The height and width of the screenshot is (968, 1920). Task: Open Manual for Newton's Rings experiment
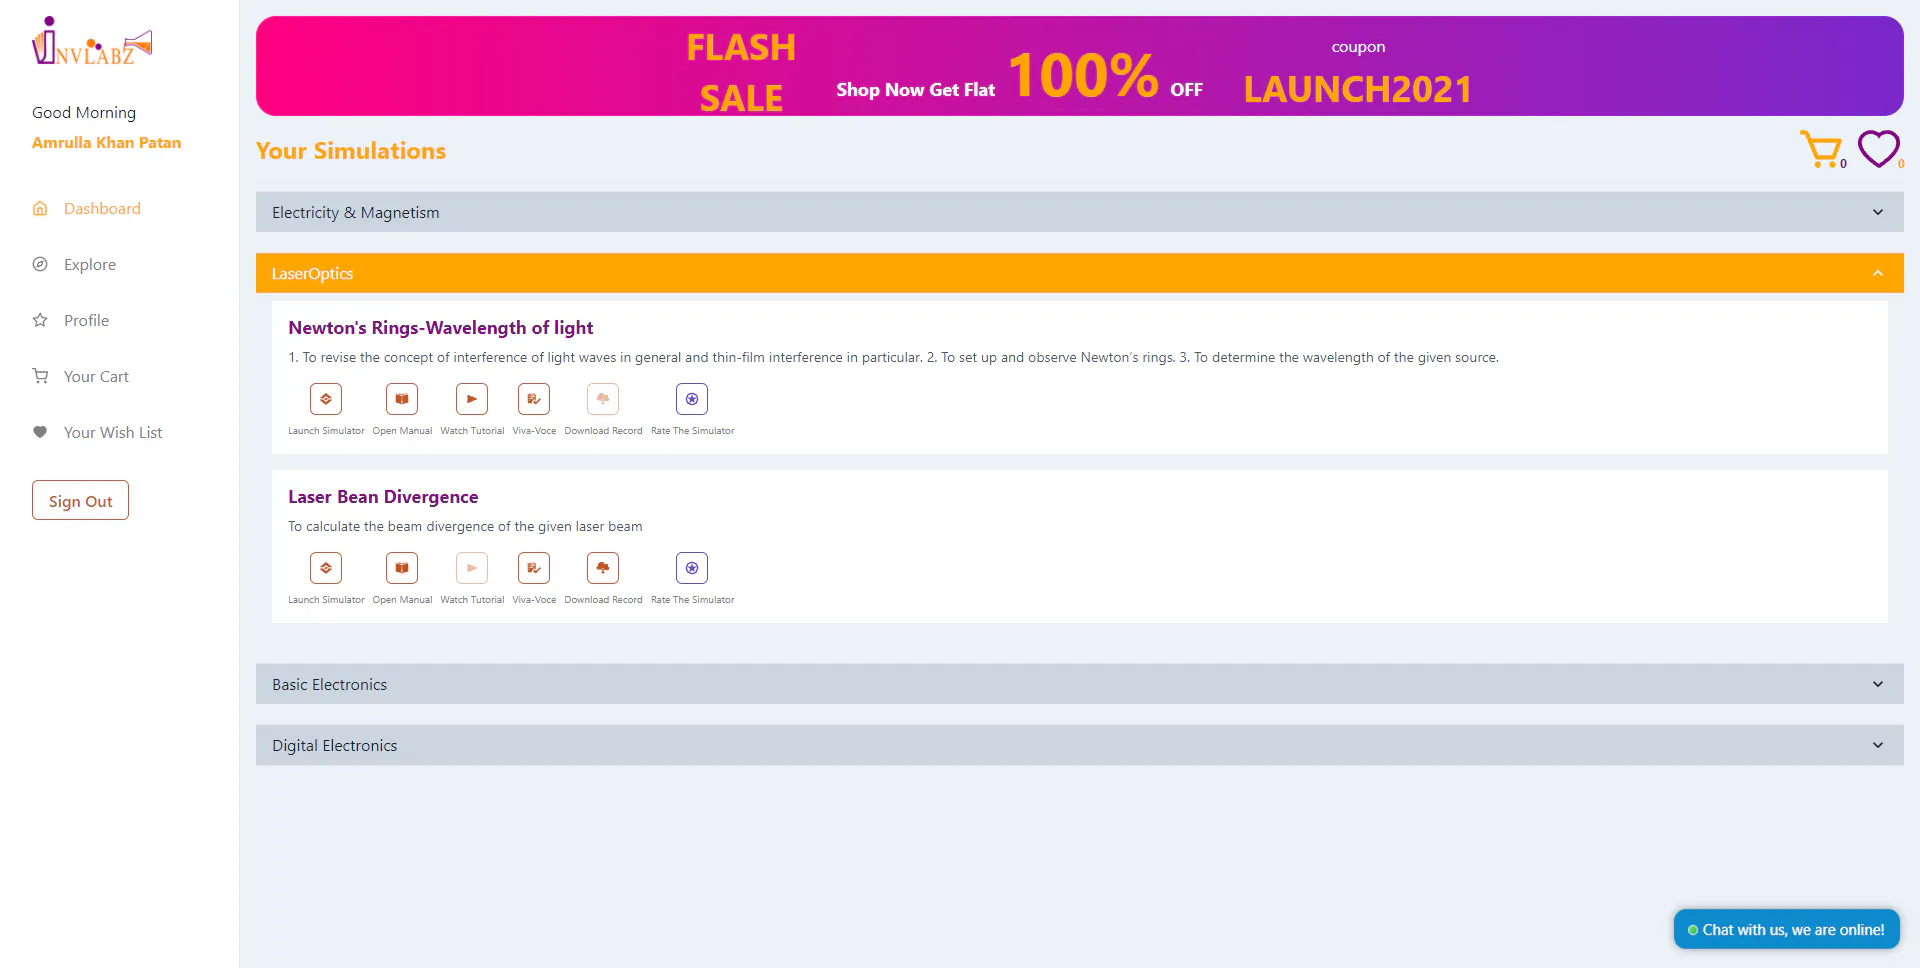pos(402,399)
